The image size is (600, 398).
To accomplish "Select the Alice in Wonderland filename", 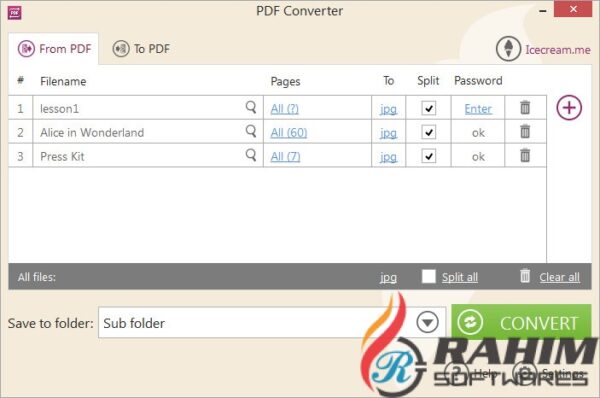I will 92,133.
